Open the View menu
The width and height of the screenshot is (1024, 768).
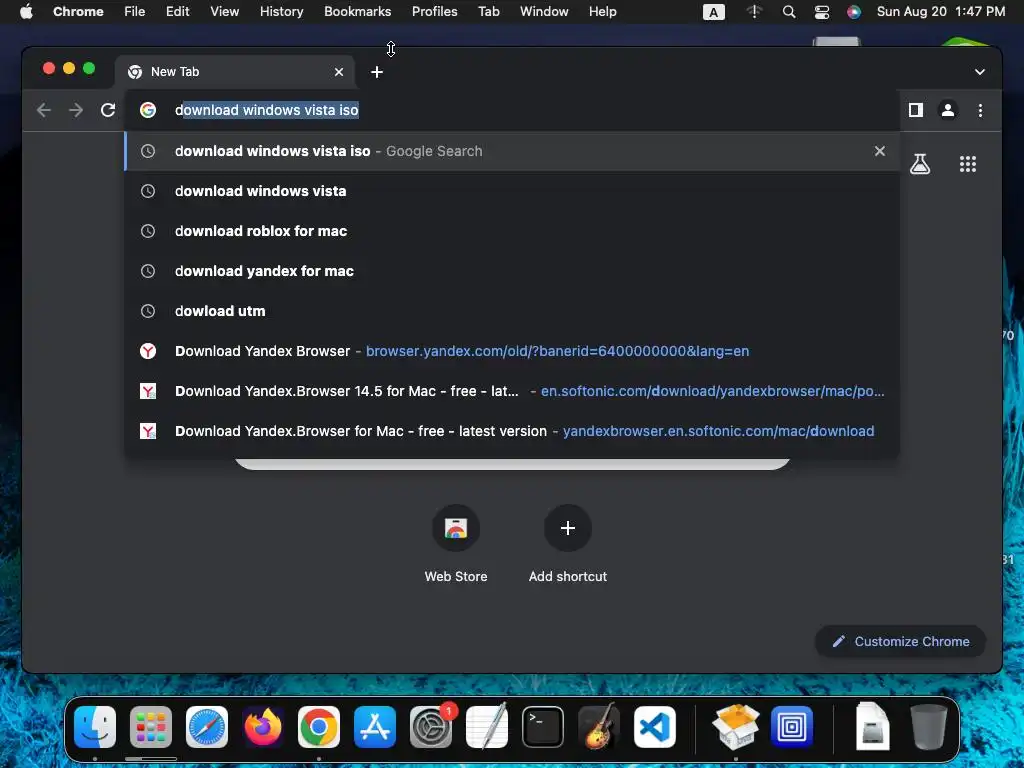(x=224, y=12)
